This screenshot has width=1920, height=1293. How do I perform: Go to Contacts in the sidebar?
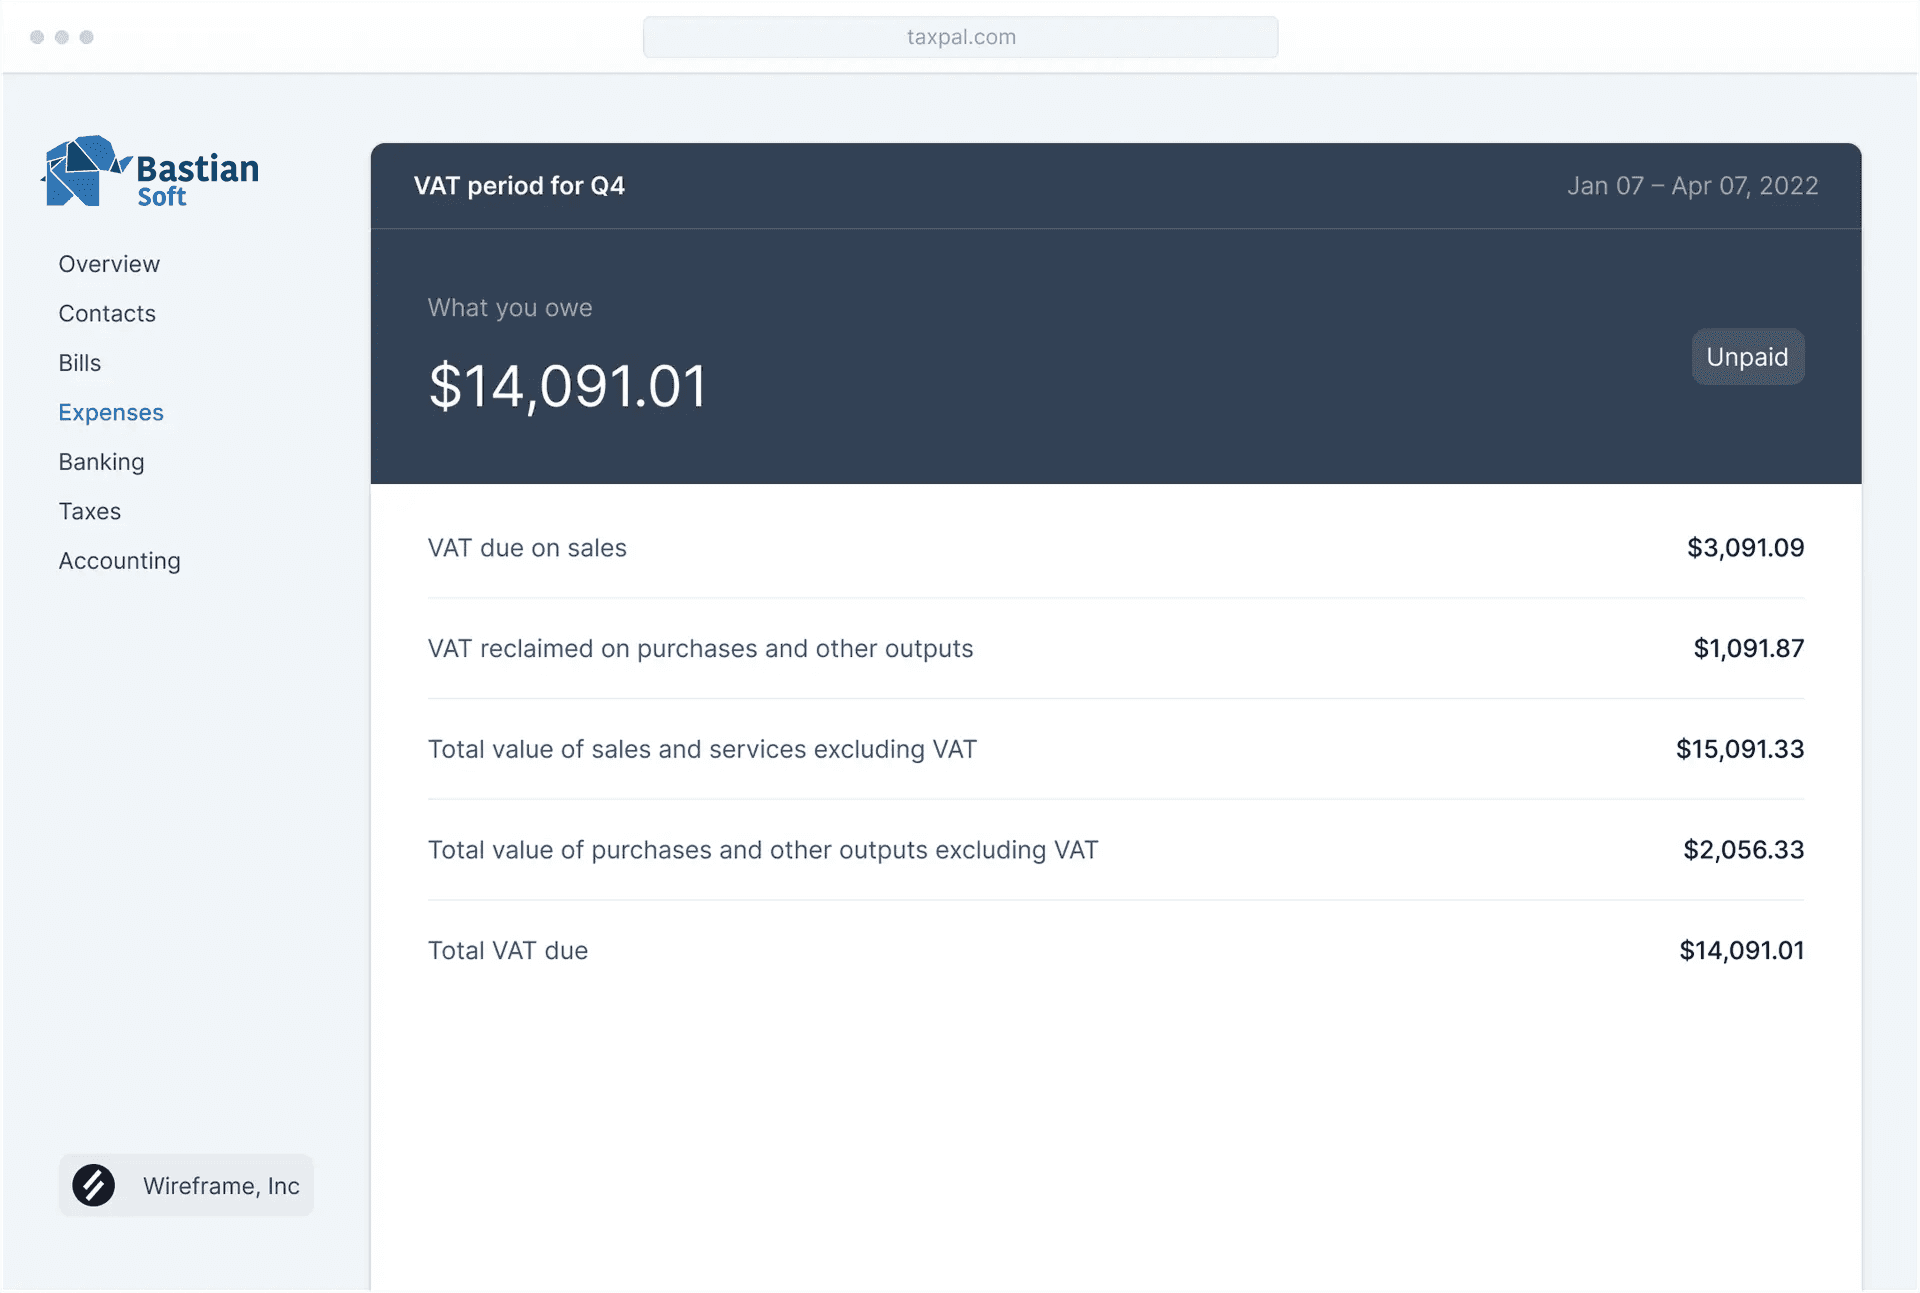[x=107, y=313]
